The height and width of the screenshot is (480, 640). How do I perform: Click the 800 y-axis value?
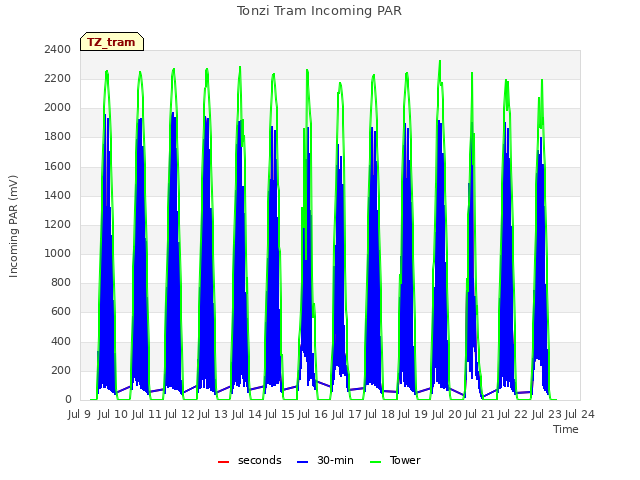(x=61, y=282)
